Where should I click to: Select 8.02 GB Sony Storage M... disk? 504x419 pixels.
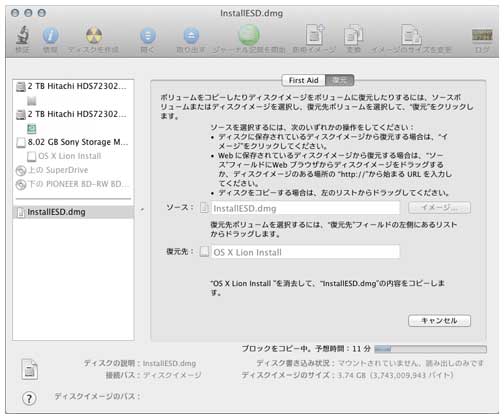72,142
